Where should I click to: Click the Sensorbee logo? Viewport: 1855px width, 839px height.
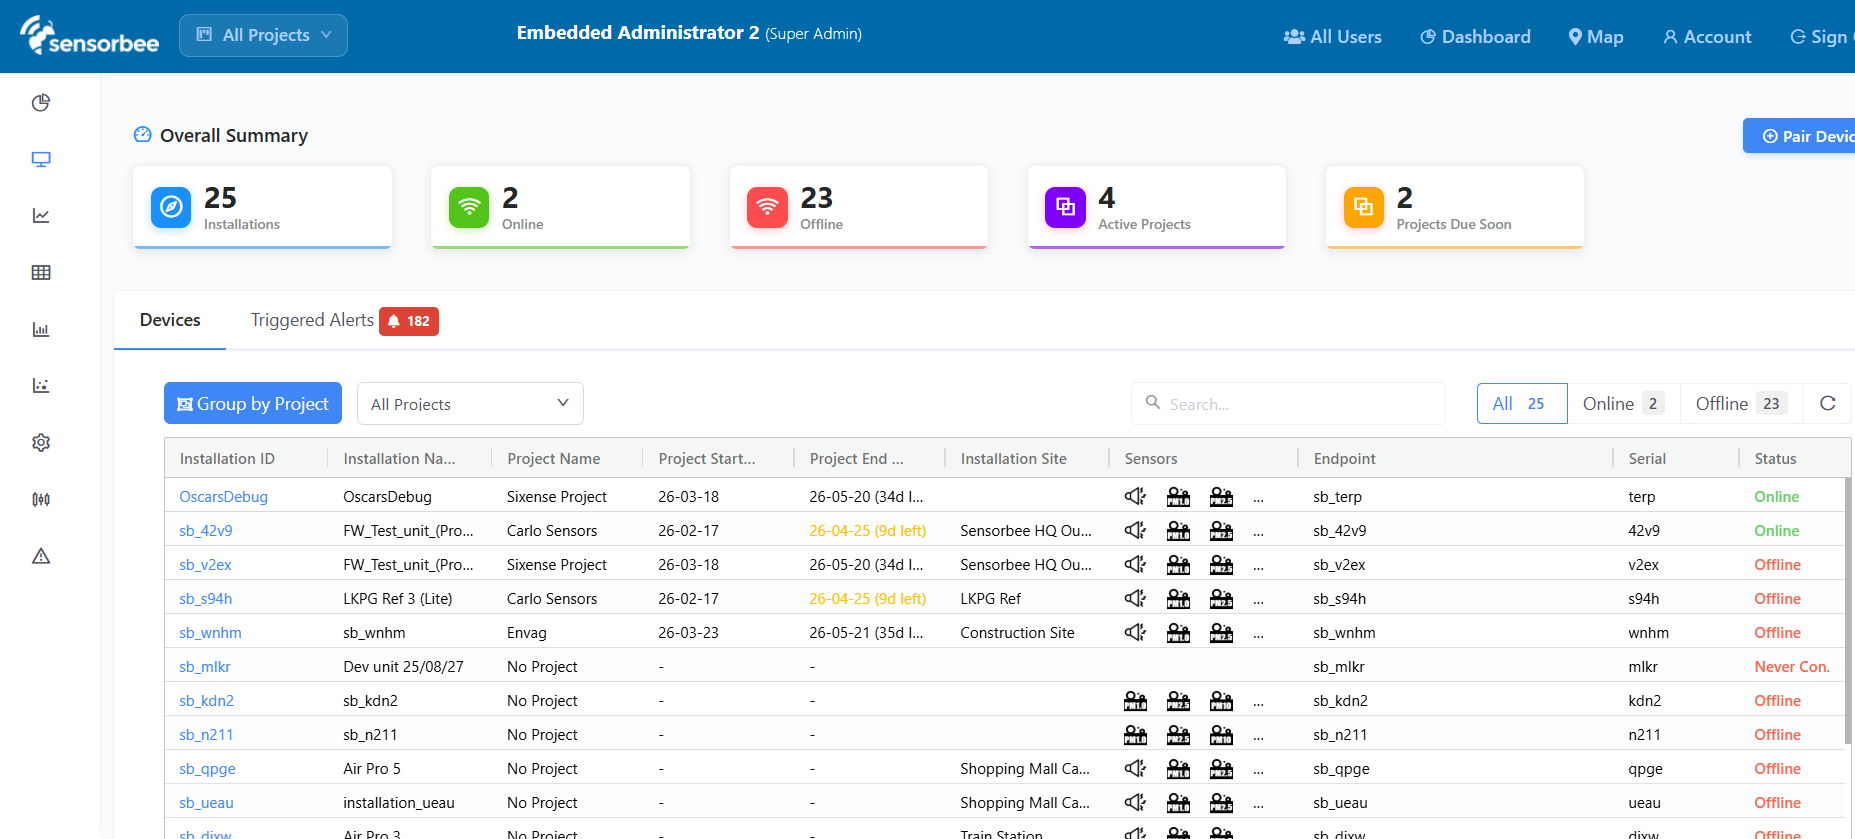pos(90,36)
